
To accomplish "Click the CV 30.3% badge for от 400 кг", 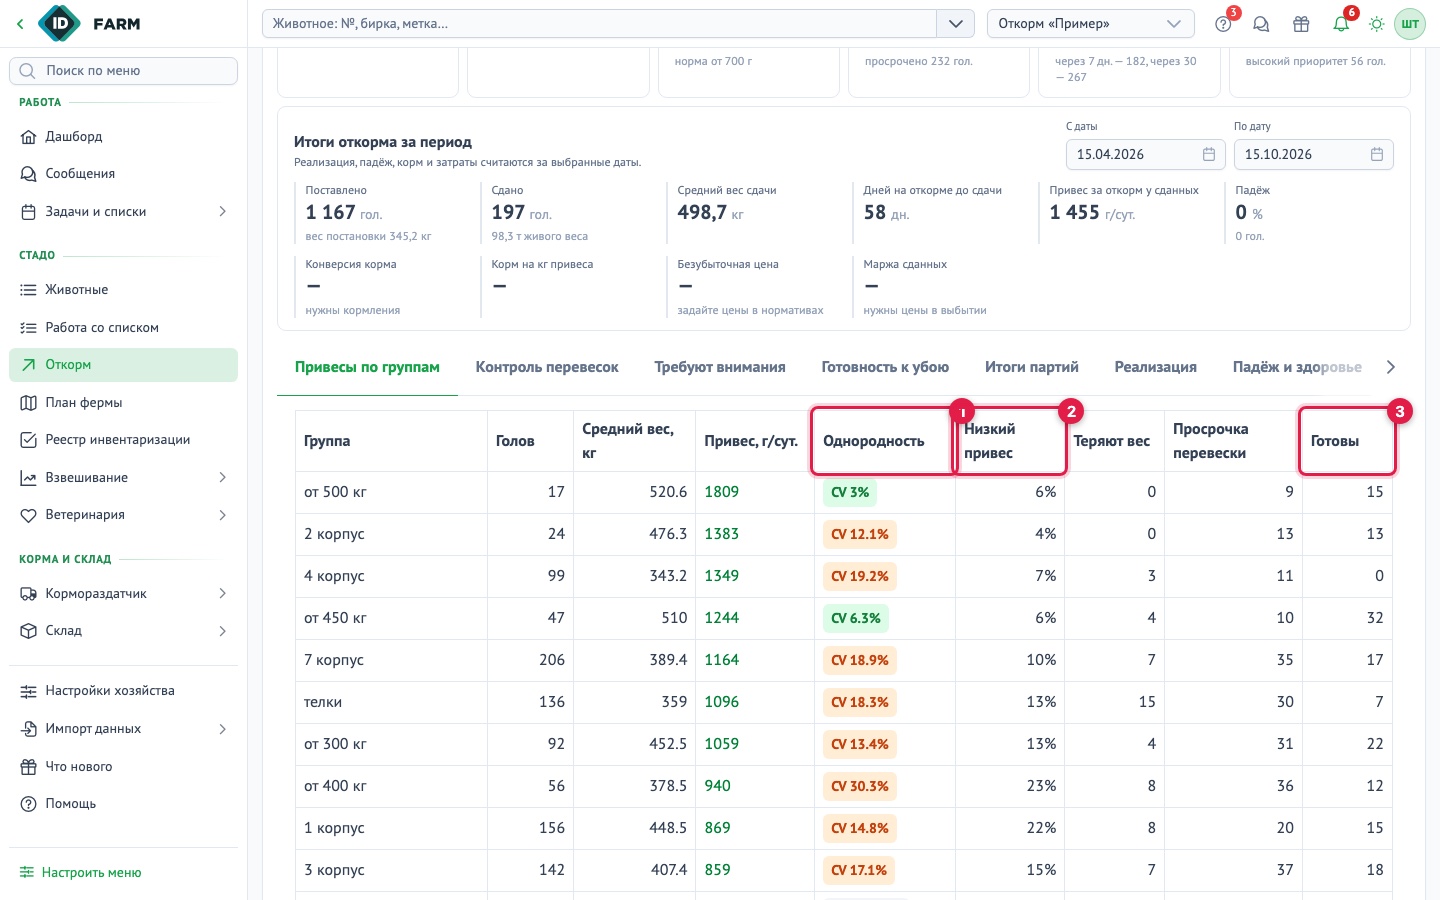I will point(860,786).
